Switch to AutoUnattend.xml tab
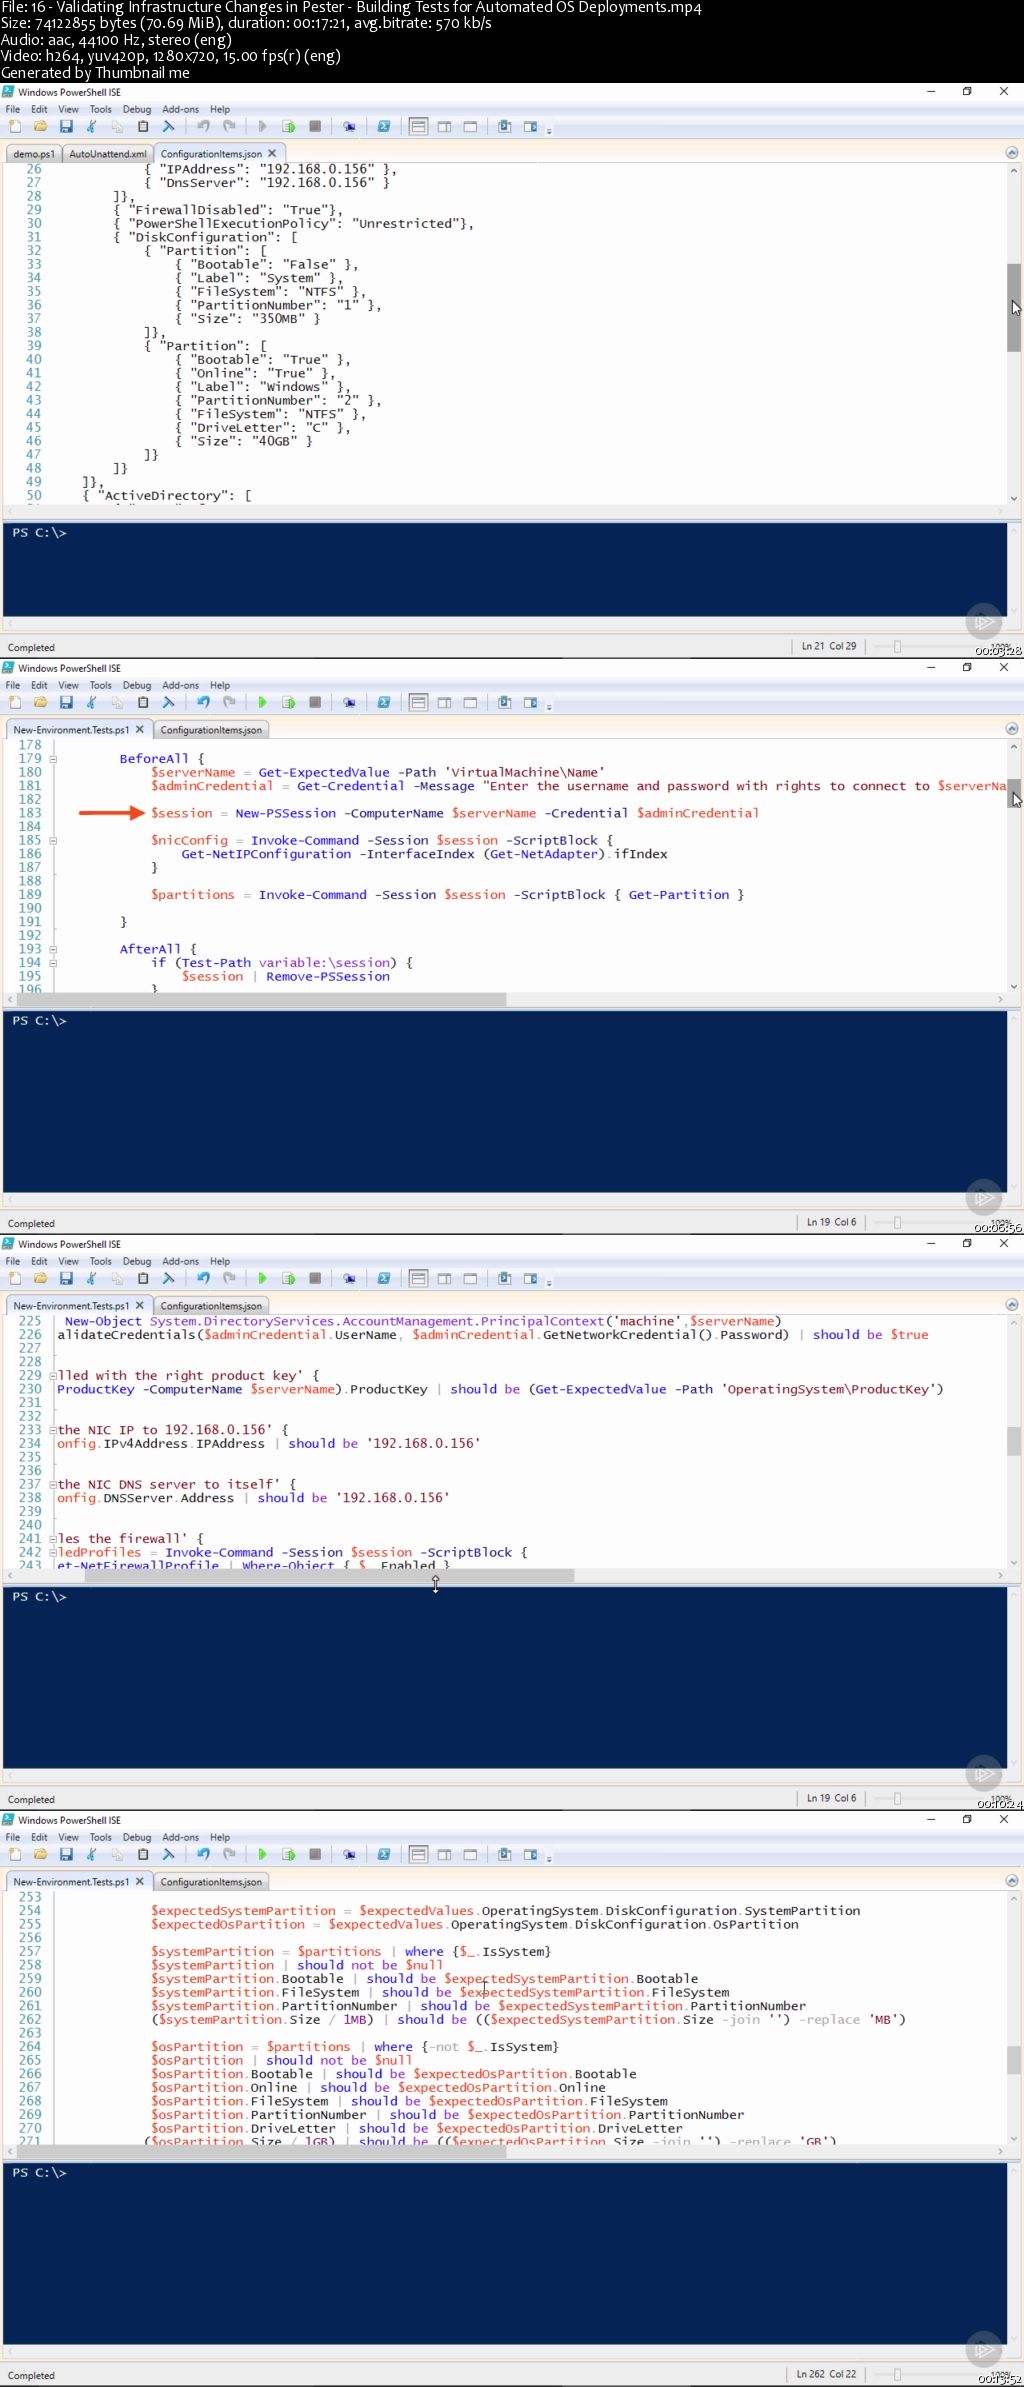The image size is (1024, 2387). click(x=107, y=154)
